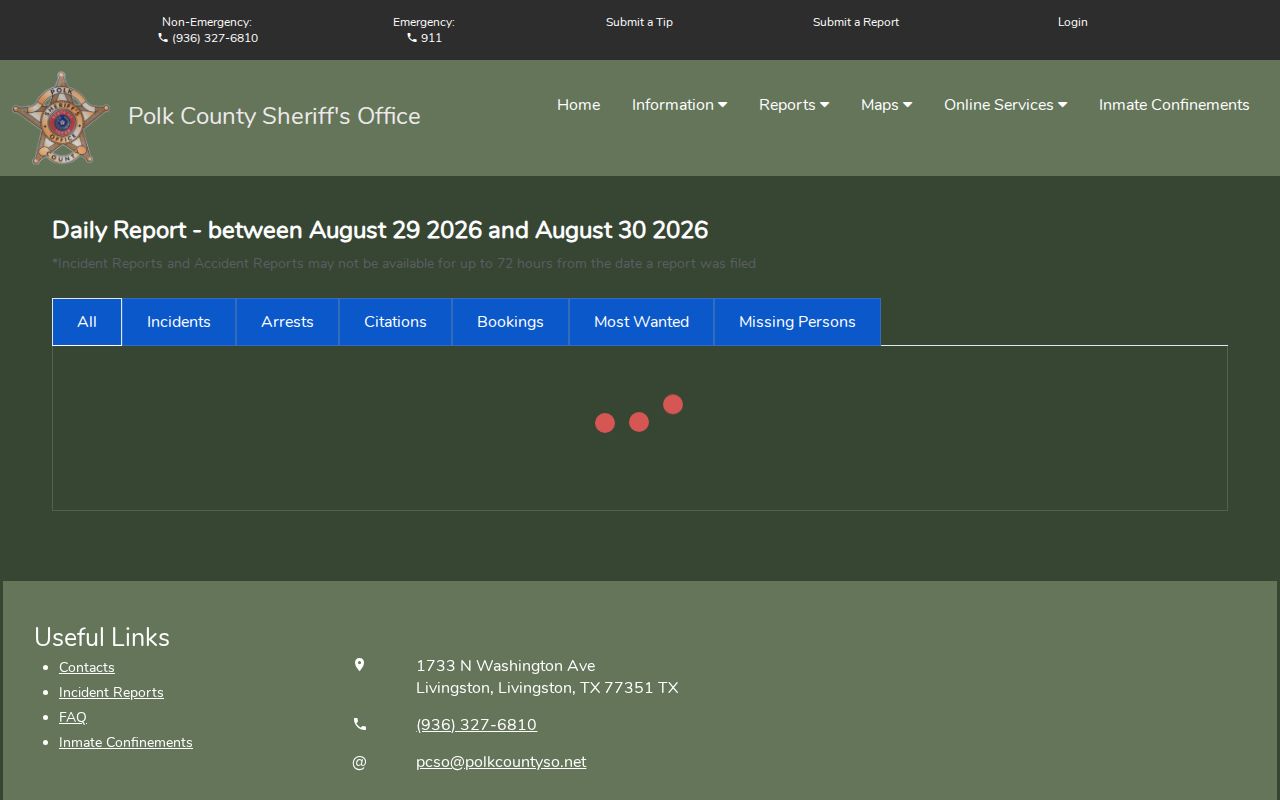Click the Polk County Sheriff's Office title

pyautogui.click(x=274, y=116)
